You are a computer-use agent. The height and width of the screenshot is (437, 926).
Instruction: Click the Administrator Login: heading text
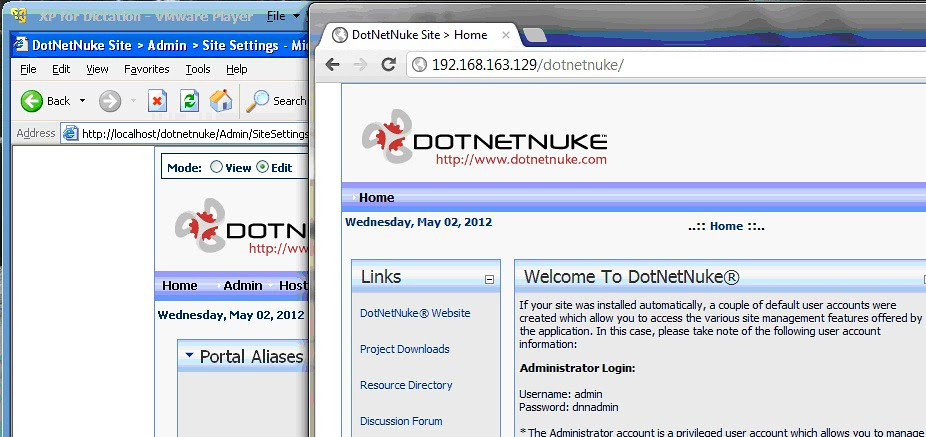point(577,368)
